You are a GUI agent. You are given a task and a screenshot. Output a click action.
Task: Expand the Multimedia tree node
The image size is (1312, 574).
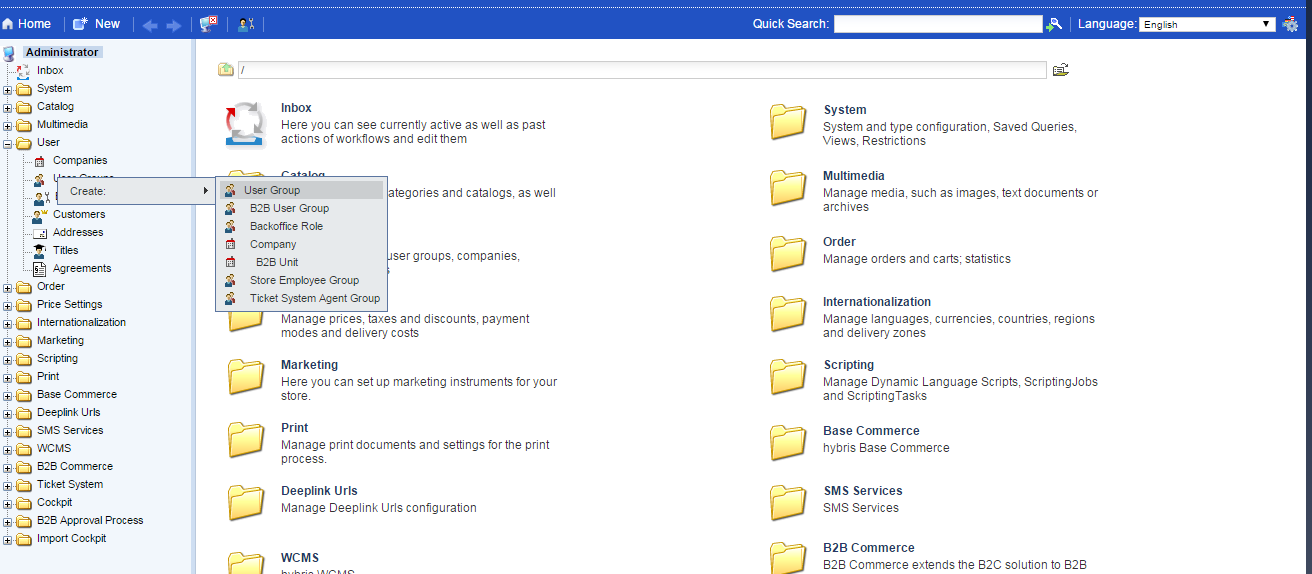click(x=7, y=125)
